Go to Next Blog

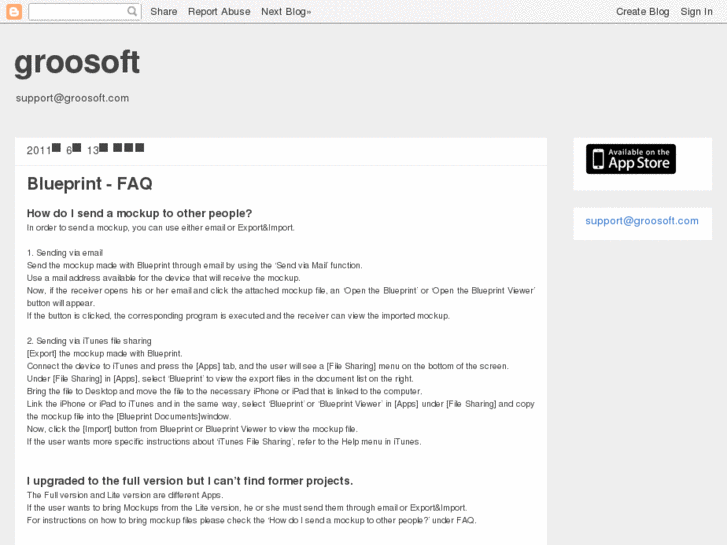286,12
